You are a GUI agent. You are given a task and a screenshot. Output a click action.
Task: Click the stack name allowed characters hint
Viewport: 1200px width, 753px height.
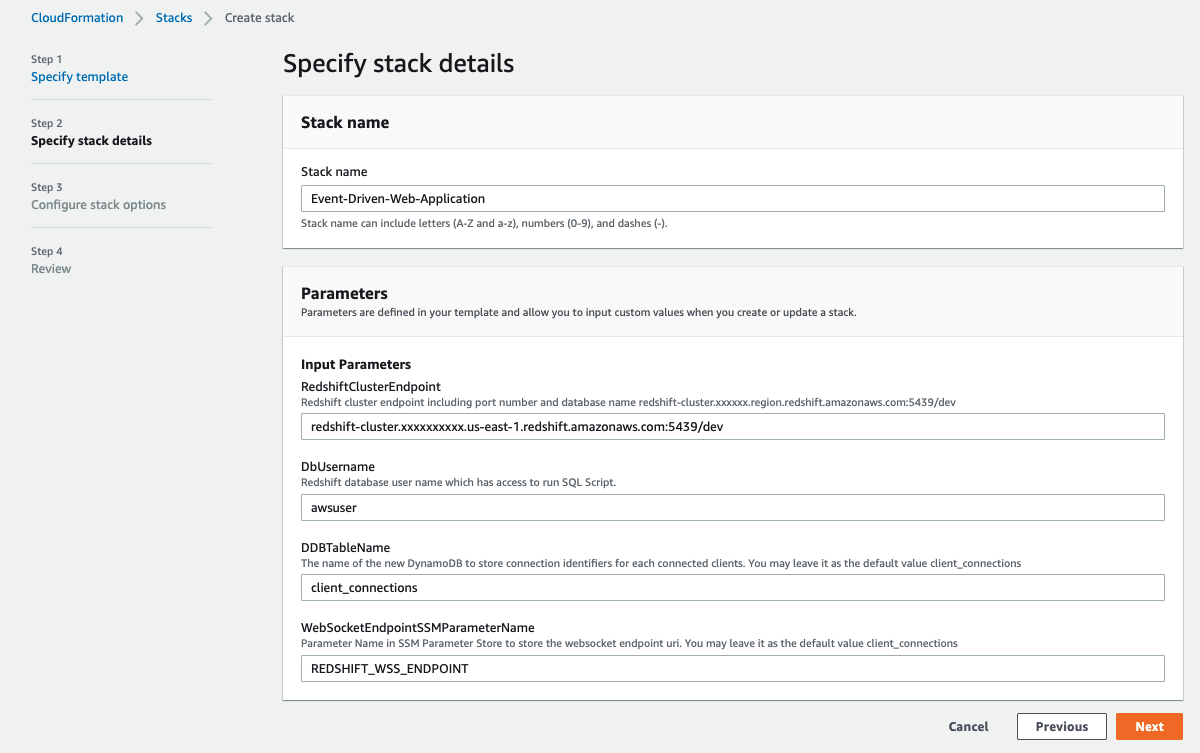484,224
